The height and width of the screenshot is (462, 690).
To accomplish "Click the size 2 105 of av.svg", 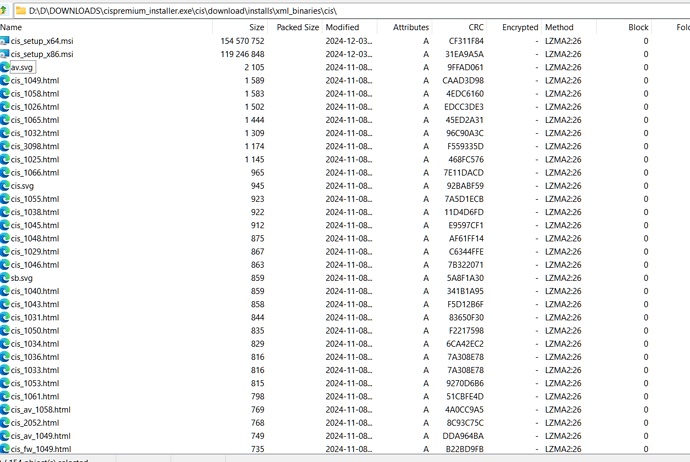I will 254,67.
